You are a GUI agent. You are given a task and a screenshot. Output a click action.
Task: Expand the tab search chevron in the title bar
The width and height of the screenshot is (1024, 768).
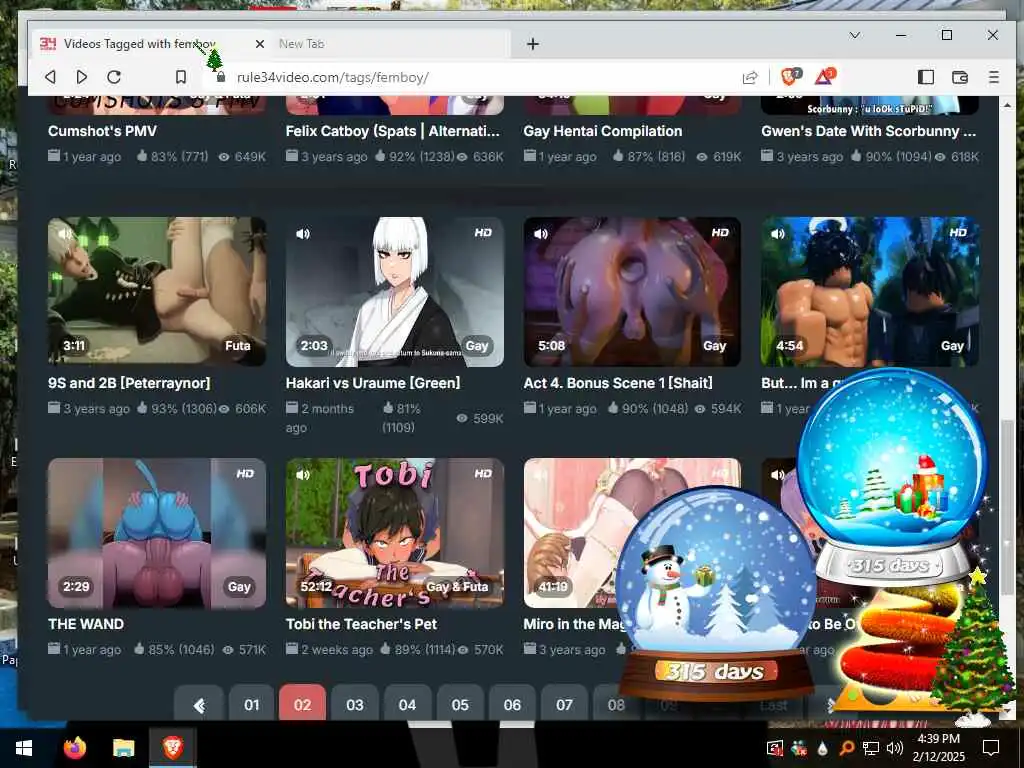click(x=854, y=35)
